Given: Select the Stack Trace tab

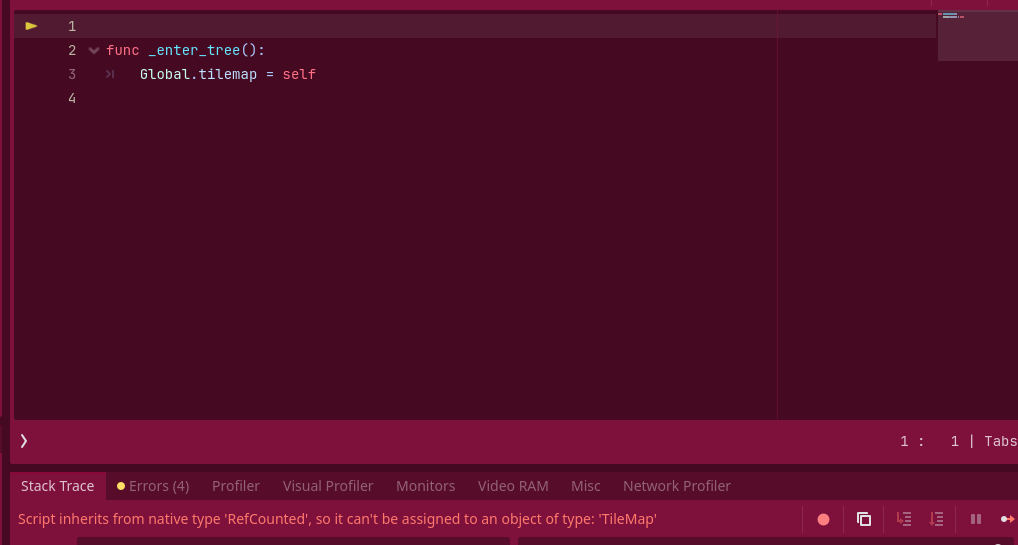Looking at the screenshot, I should (x=58, y=486).
